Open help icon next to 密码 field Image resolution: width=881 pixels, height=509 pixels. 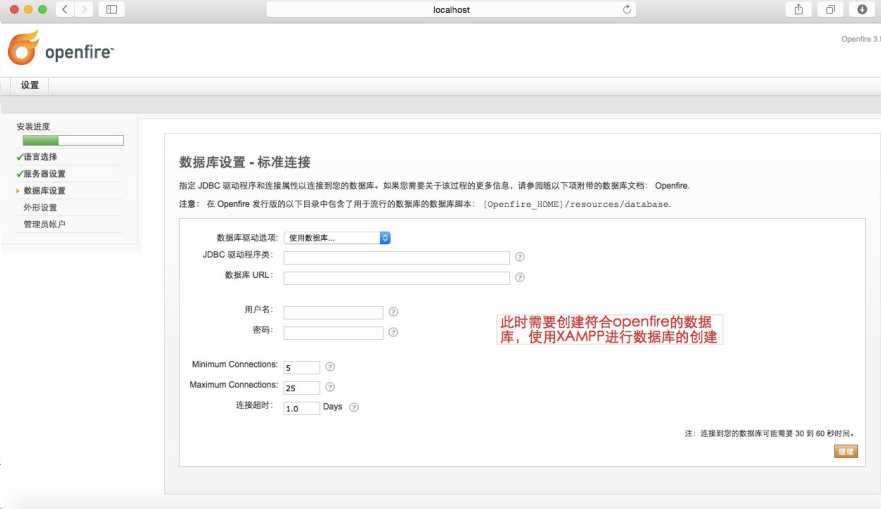tap(393, 332)
